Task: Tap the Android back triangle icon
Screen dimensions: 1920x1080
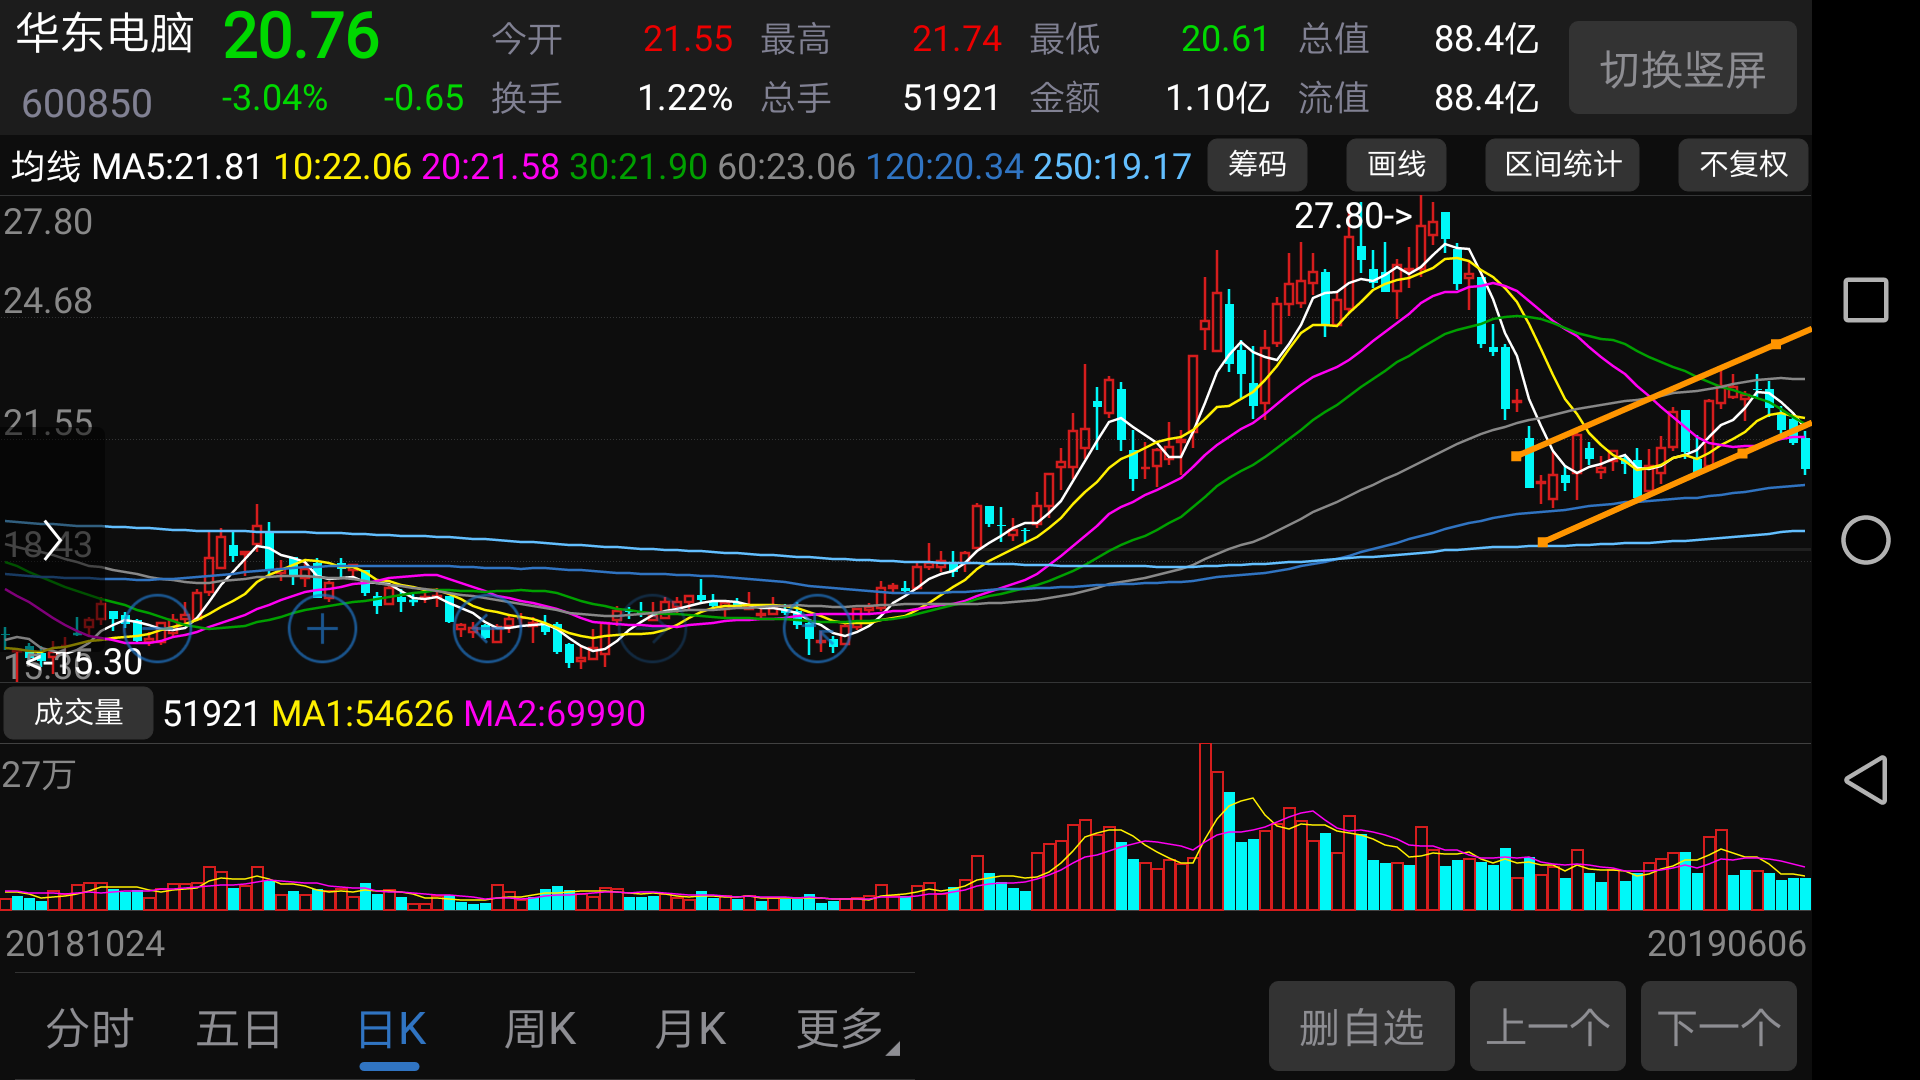Action: 1865,780
